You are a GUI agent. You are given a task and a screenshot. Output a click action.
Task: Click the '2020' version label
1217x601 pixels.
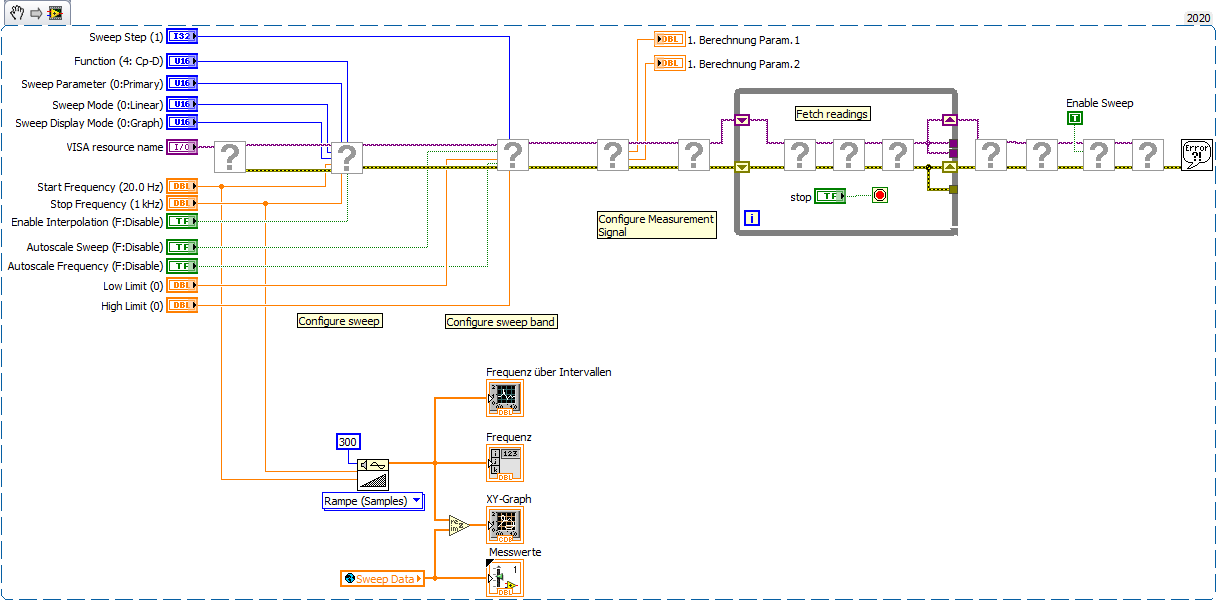tap(1198, 18)
